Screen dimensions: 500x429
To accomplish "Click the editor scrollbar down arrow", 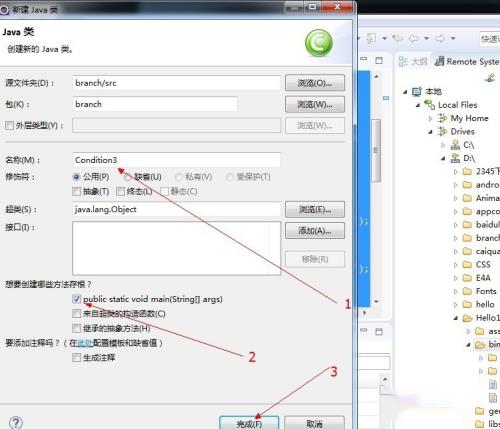I will click(376, 301).
